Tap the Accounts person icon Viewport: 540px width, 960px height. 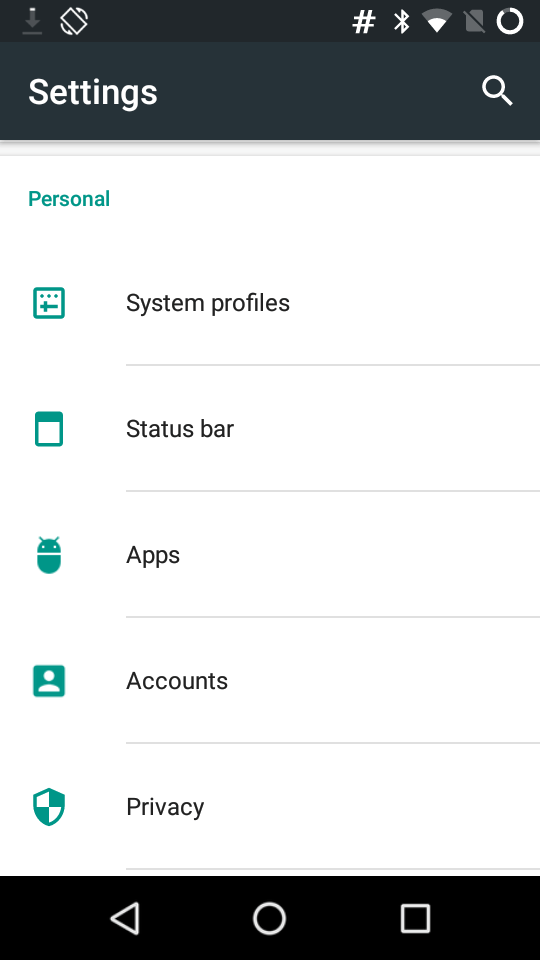(49, 681)
